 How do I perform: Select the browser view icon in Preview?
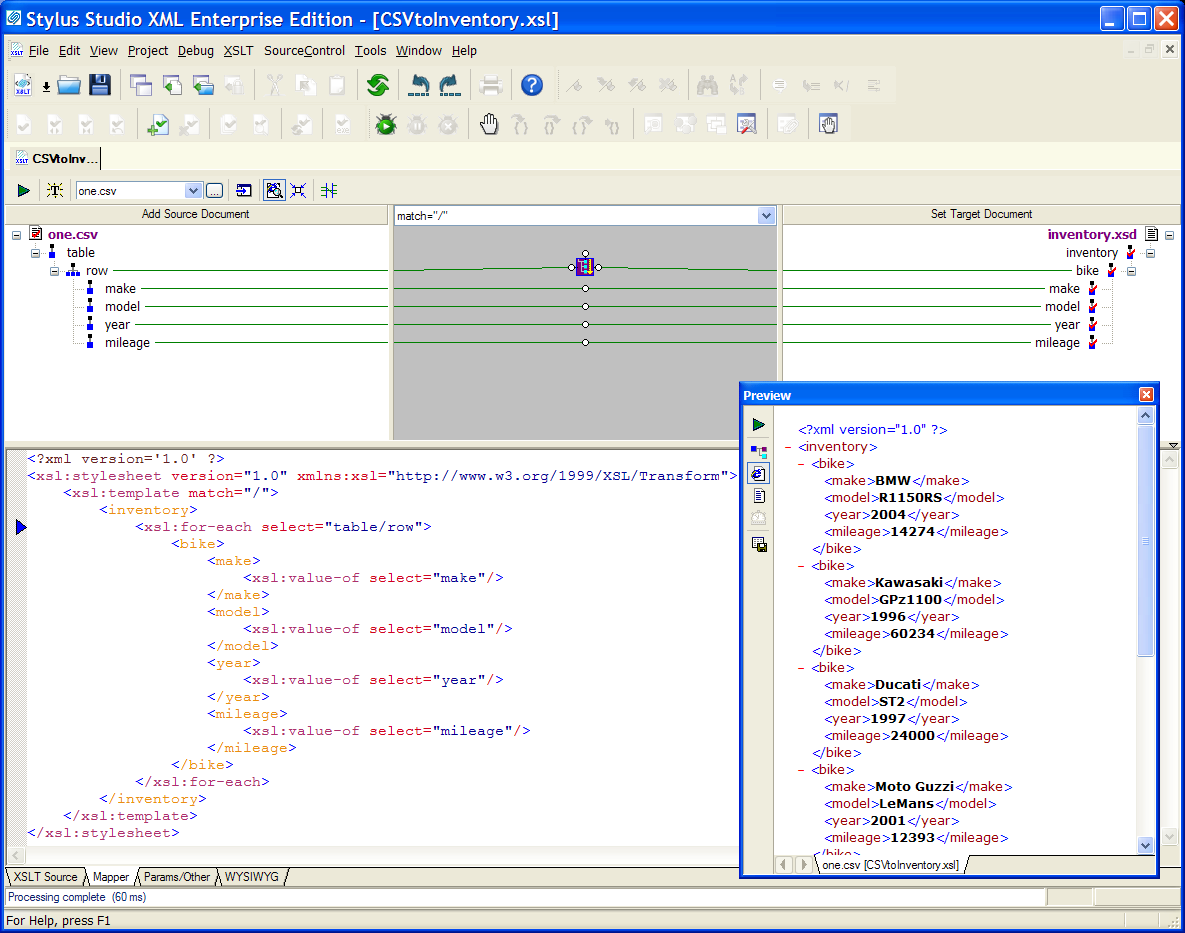click(x=759, y=474)
